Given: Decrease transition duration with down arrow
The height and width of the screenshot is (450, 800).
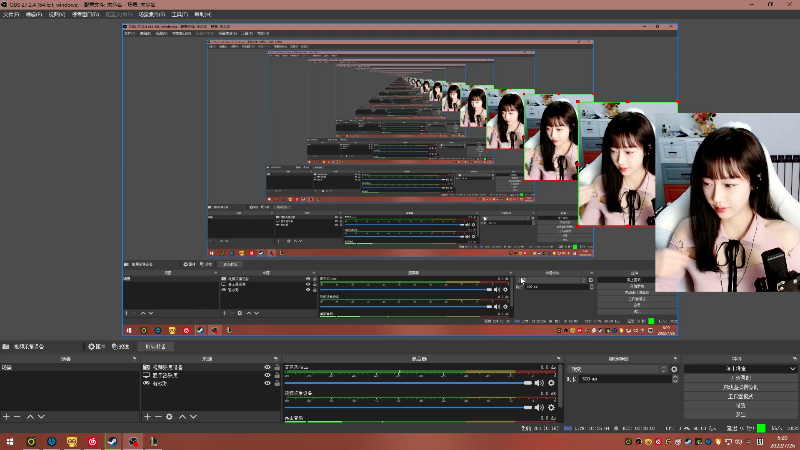Looking at the screenshot, I should (676, 381).
